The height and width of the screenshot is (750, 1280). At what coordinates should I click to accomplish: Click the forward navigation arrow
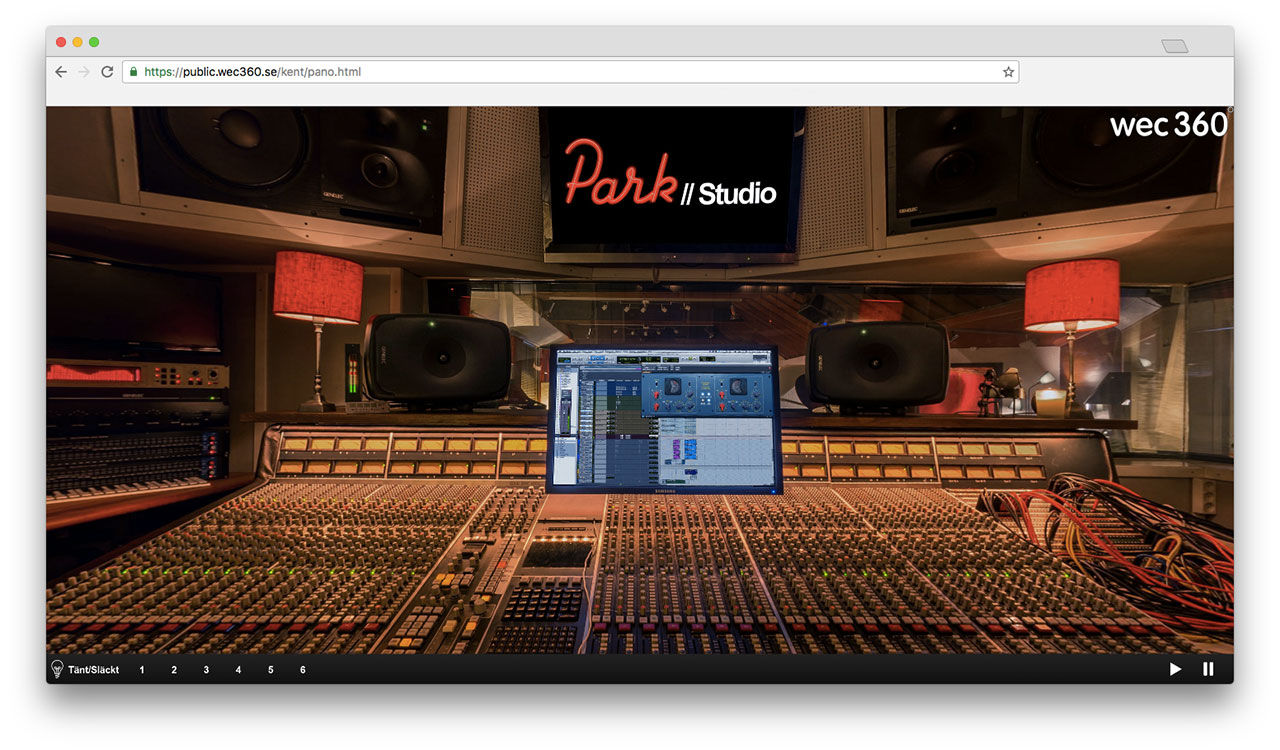coord(84,71)
